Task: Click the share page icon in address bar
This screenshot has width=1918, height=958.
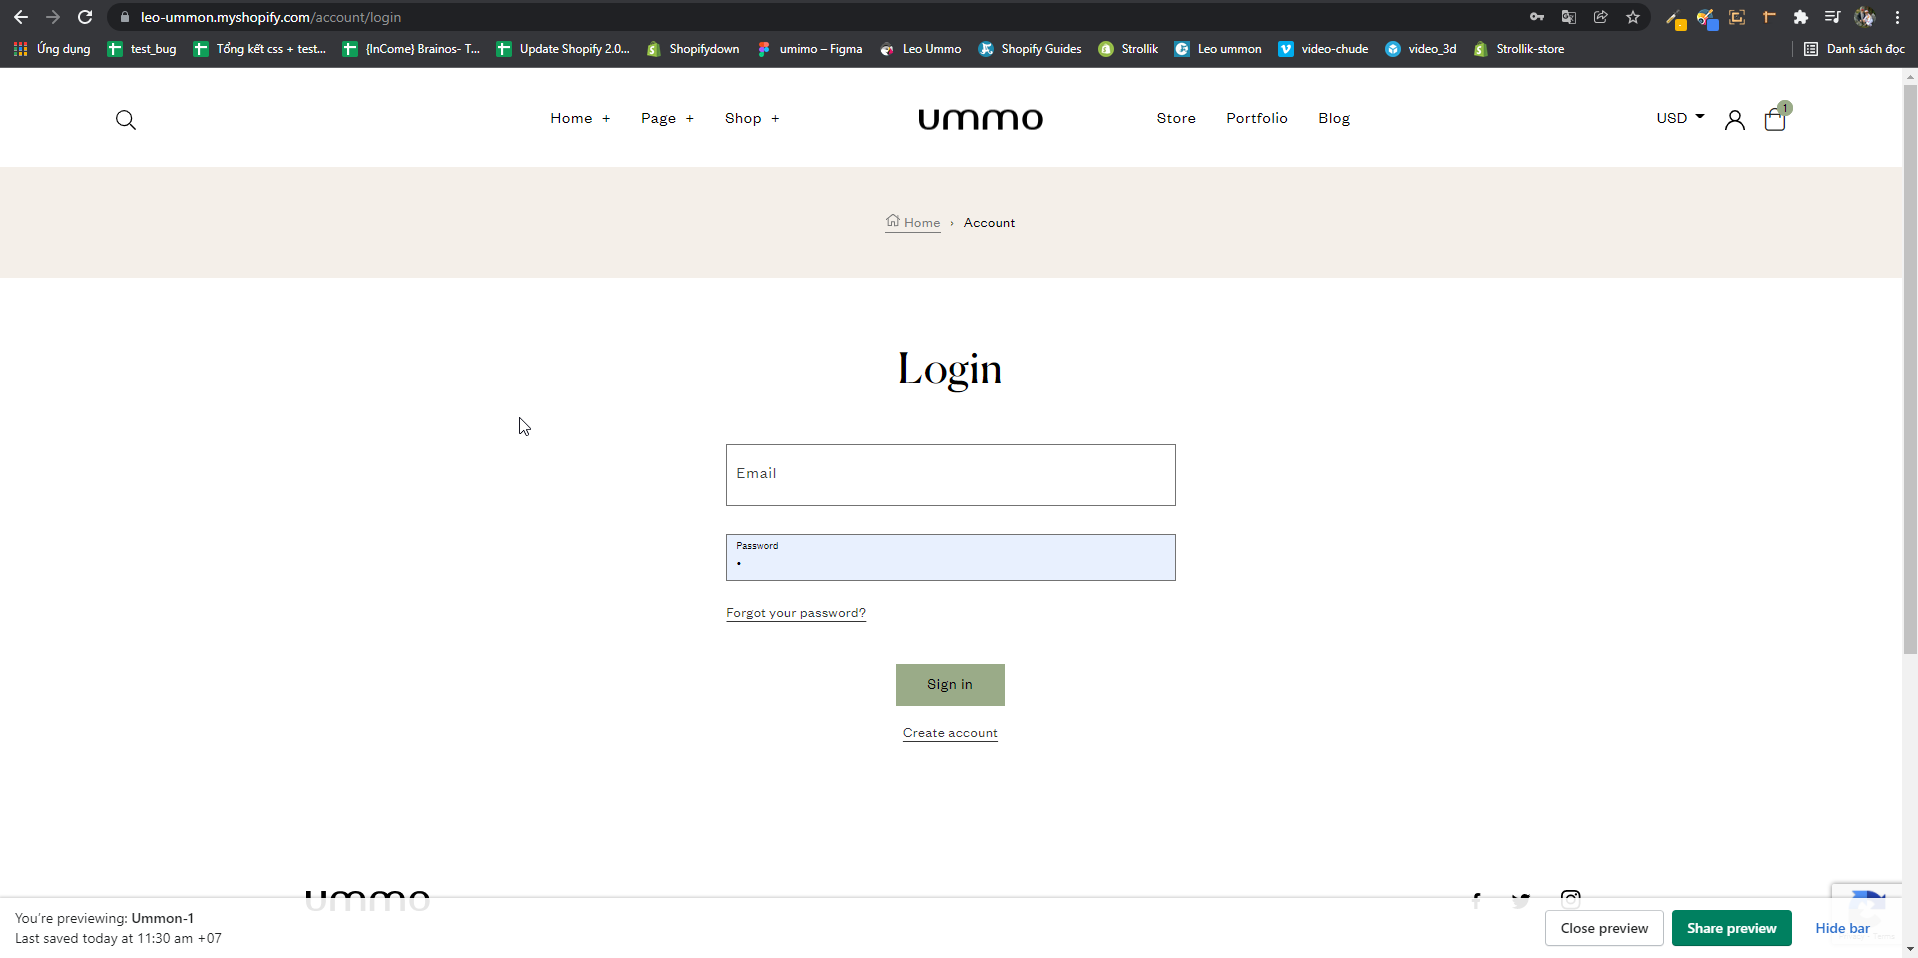Action: pyautogui.click(x=1601, y=17)
